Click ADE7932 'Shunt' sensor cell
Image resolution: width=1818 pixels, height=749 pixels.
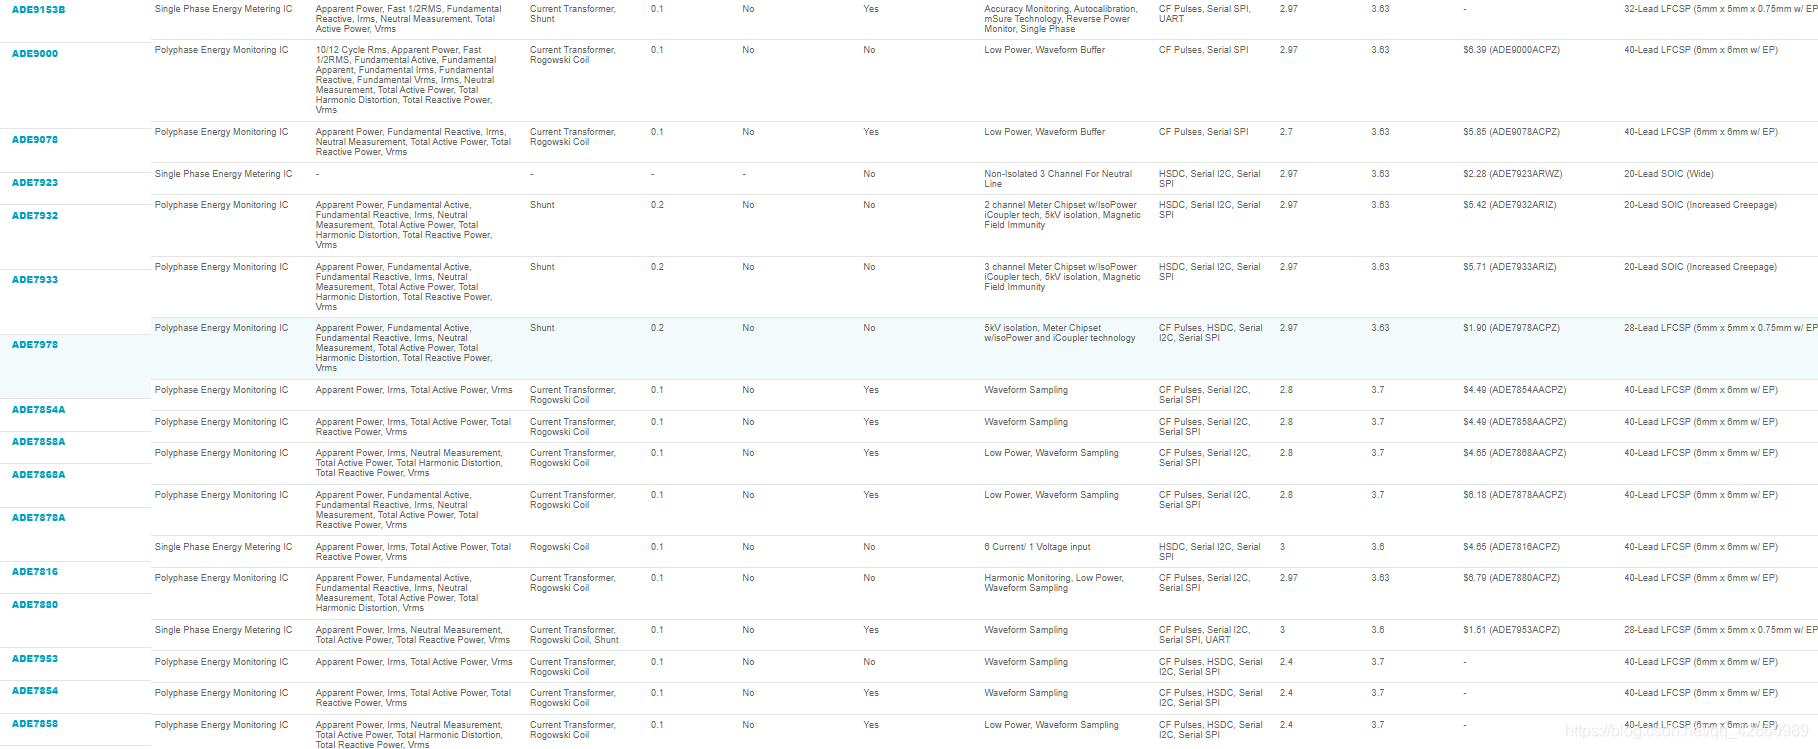coord(542,205)
